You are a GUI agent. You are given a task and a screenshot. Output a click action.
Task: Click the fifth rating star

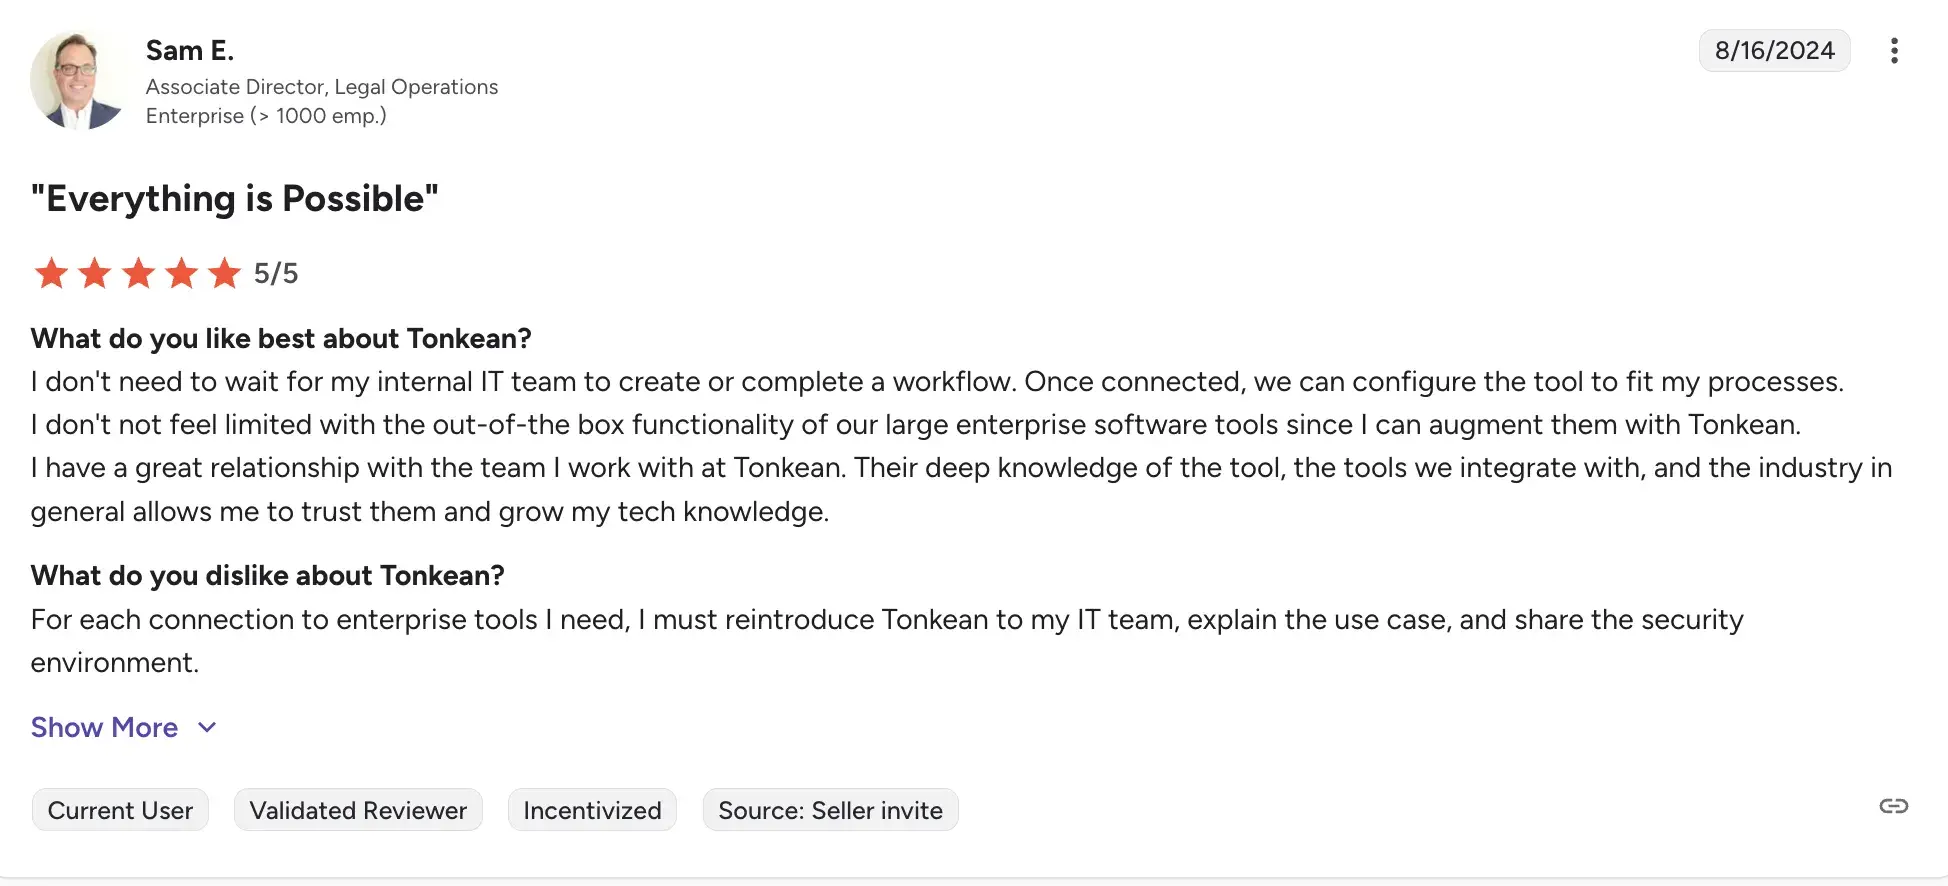pyautogui.click(x=225, y=273)
